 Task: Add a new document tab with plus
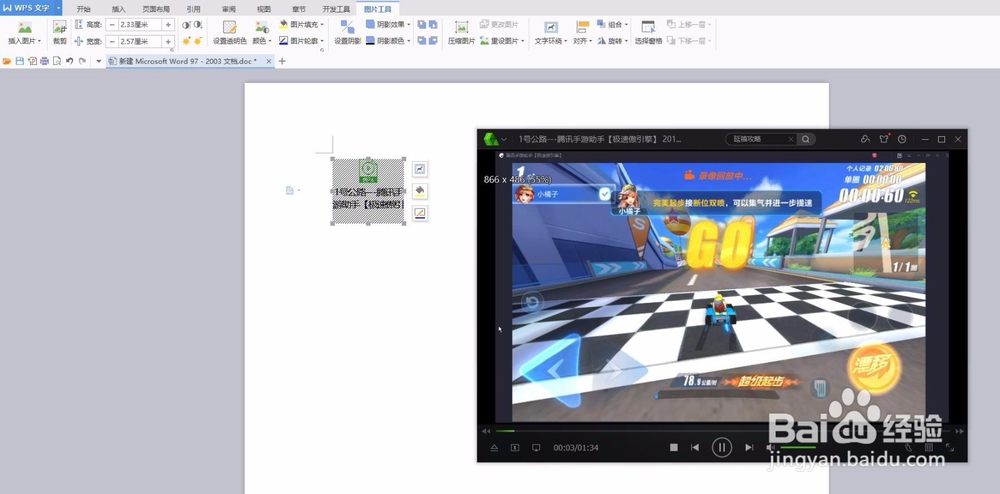tap(282, 61)
